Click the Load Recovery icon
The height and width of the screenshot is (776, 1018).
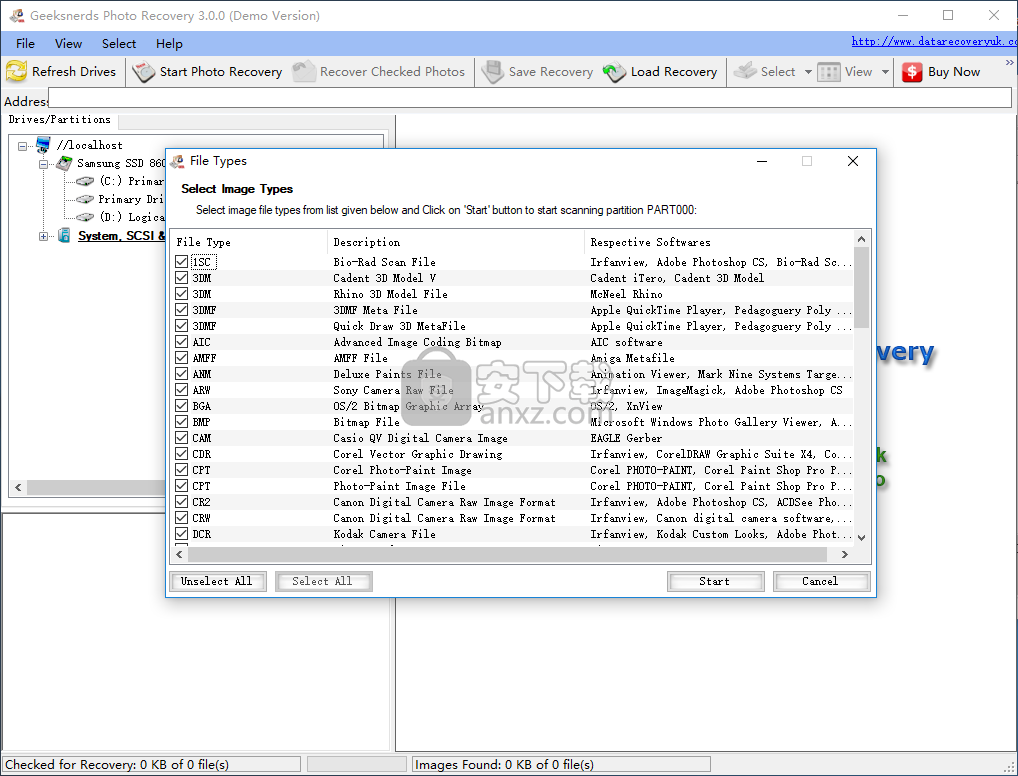pos(614,71)
